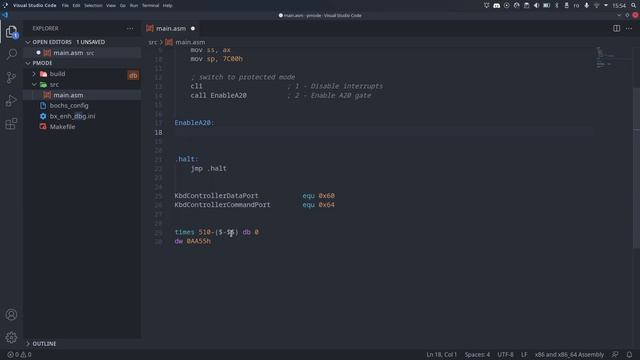This screenshot has width=640, height=360.
Task: Open Extensions view
Action: (x=11, y=123)
